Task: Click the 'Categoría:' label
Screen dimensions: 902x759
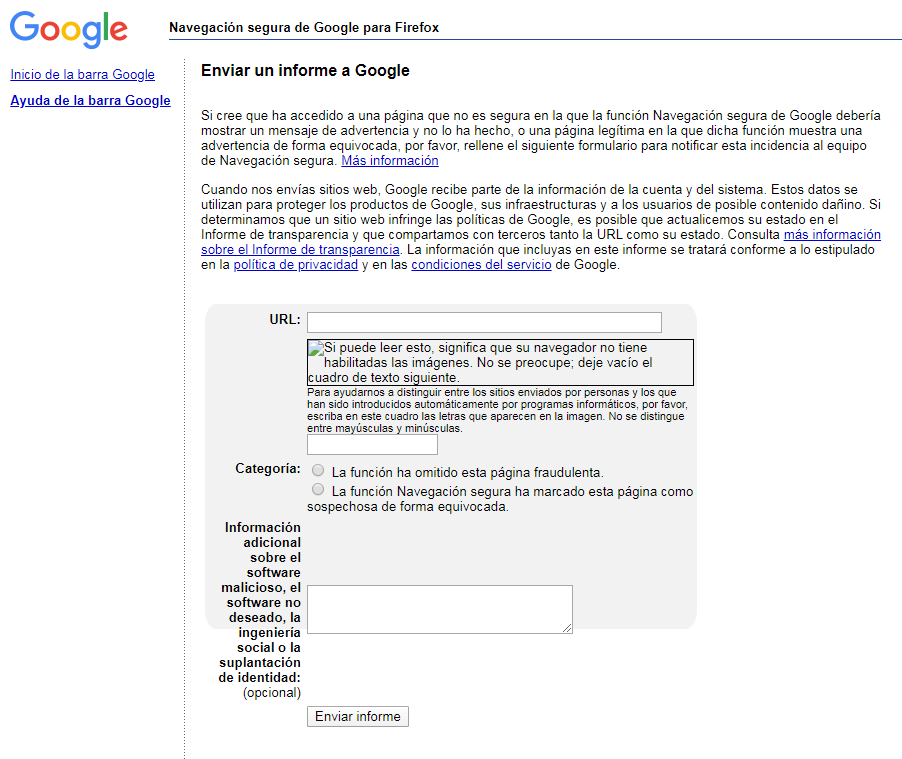Action: tap(267, 468)
